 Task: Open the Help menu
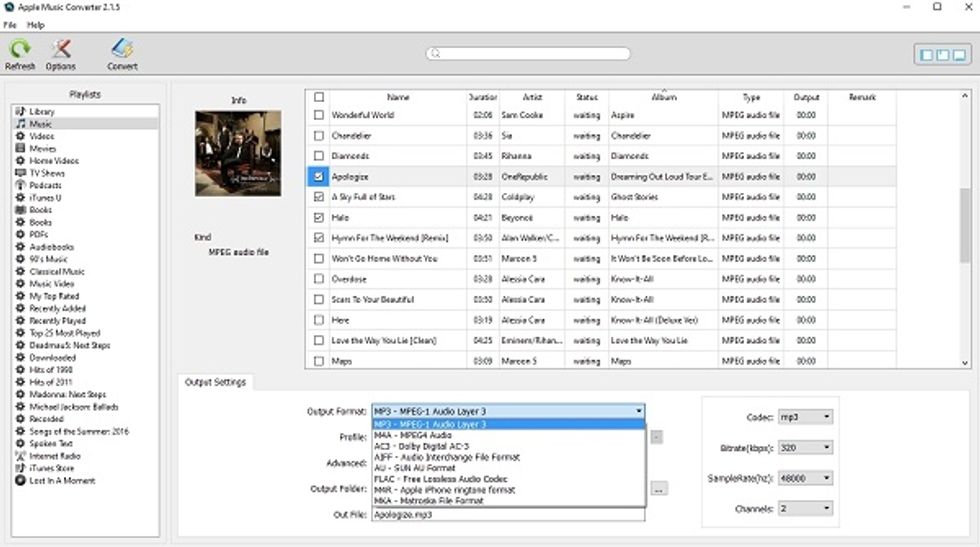click(x=36, y=25)
